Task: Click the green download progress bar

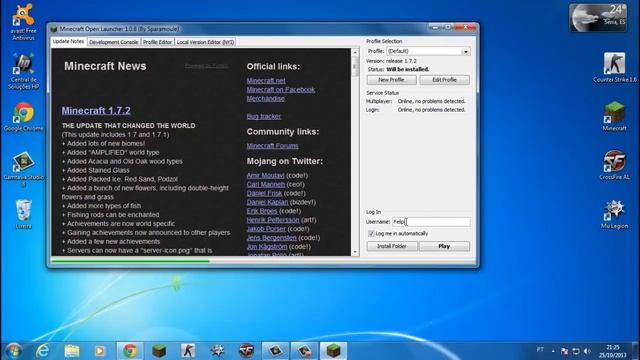Action: point(131,261)
